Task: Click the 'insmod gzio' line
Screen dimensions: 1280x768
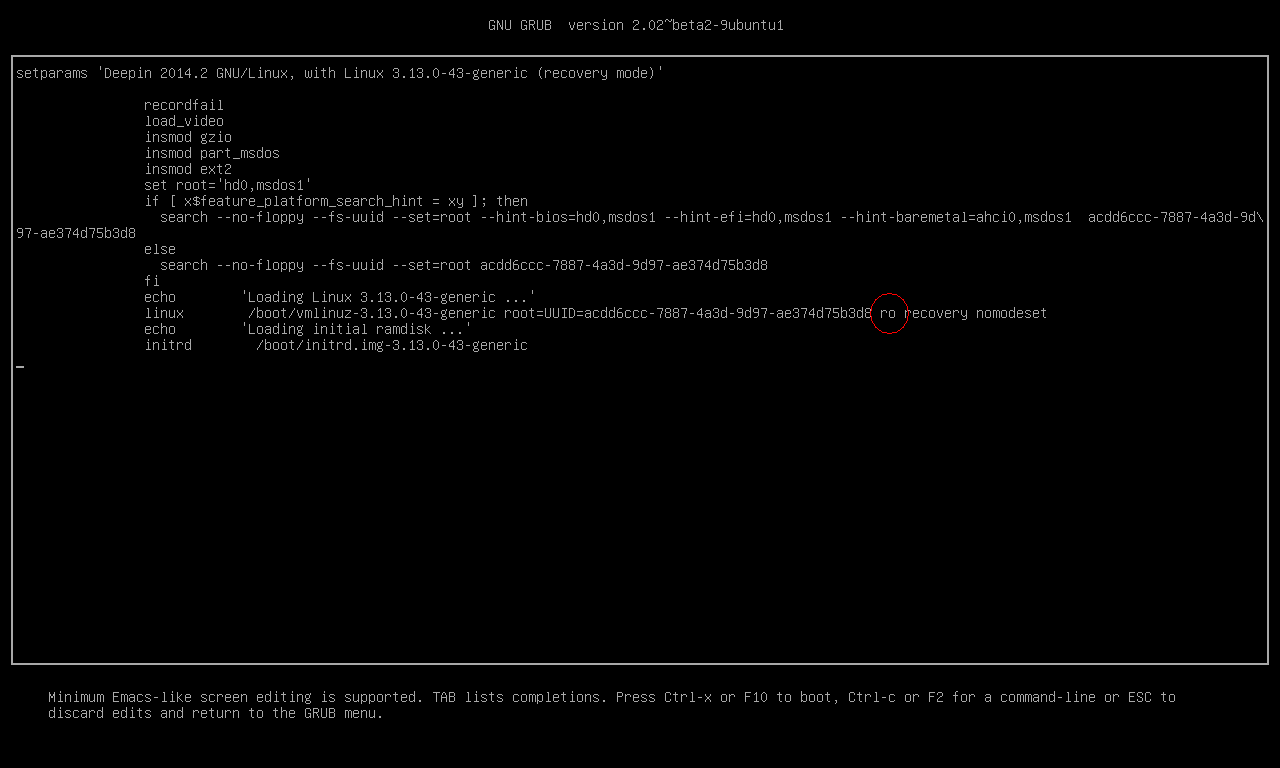Action: click(x=188, y=137)
